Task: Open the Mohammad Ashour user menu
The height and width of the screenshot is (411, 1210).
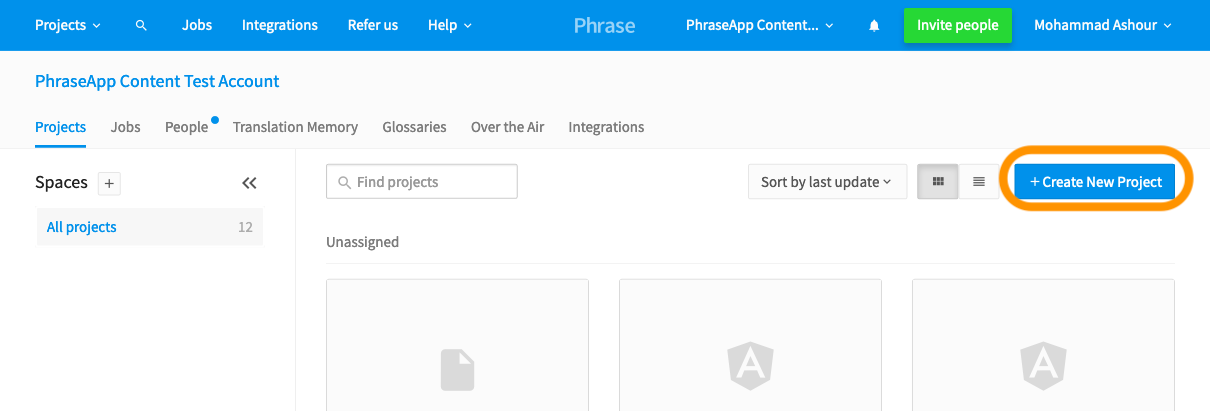Action: coord(1103,25)
